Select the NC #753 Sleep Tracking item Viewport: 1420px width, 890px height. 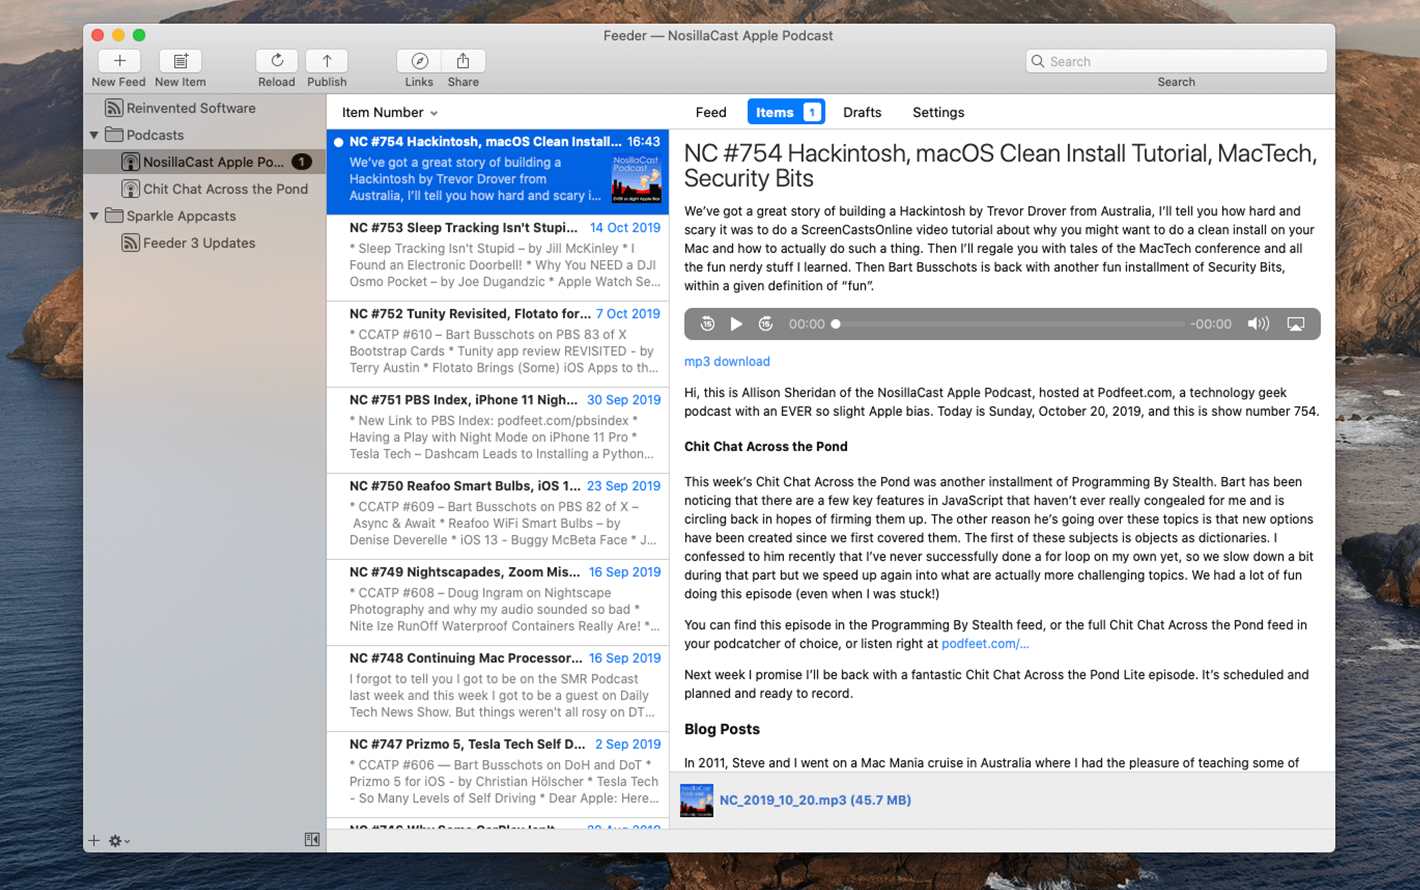point(498,258)
